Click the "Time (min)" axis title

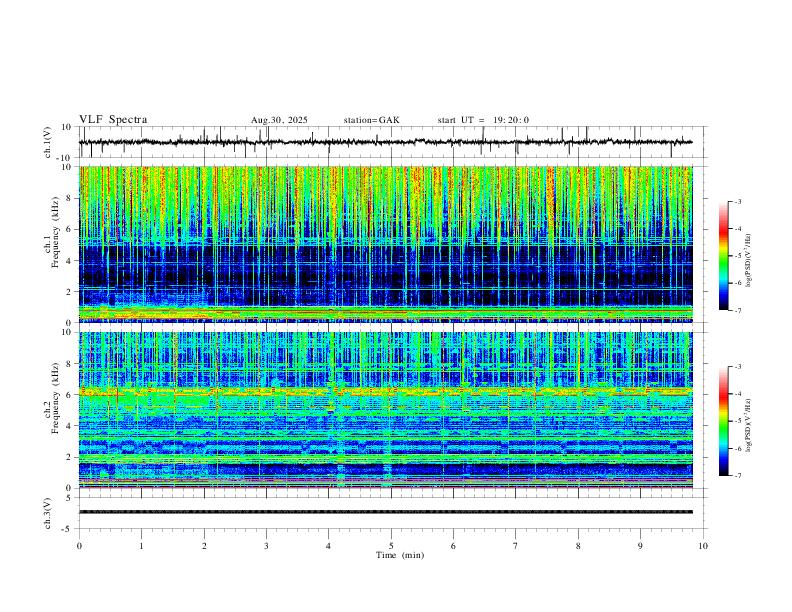[400, 555]
